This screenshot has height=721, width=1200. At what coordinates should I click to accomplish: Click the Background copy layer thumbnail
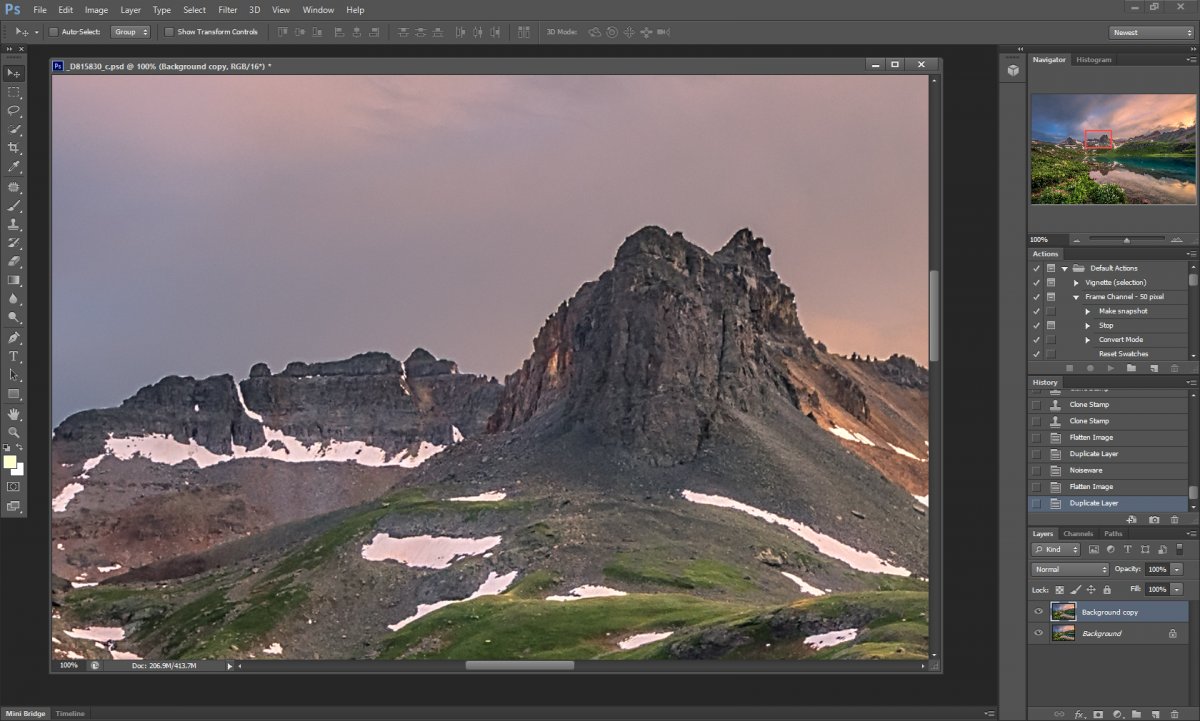point(1063,612)
